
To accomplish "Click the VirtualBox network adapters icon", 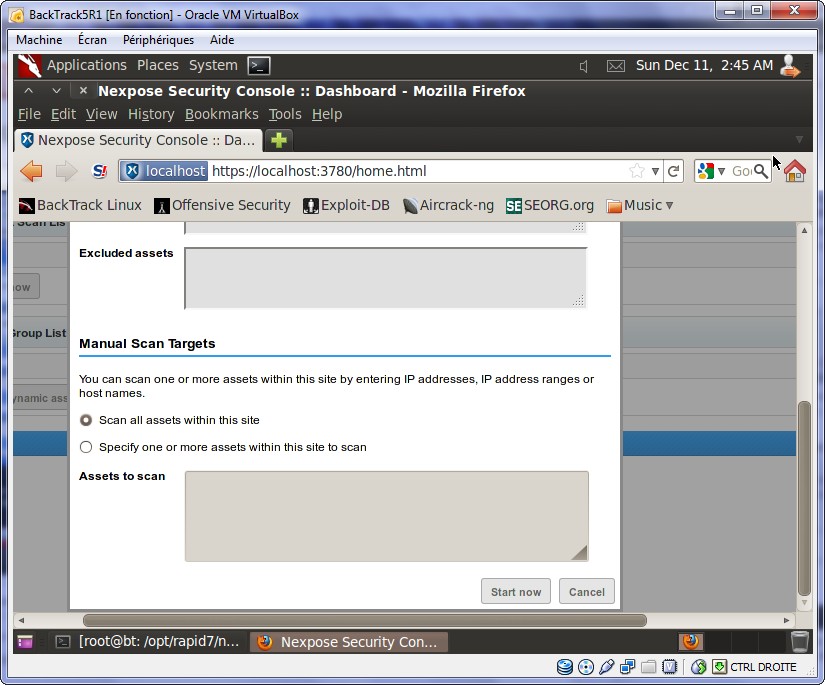I will 628,667.
